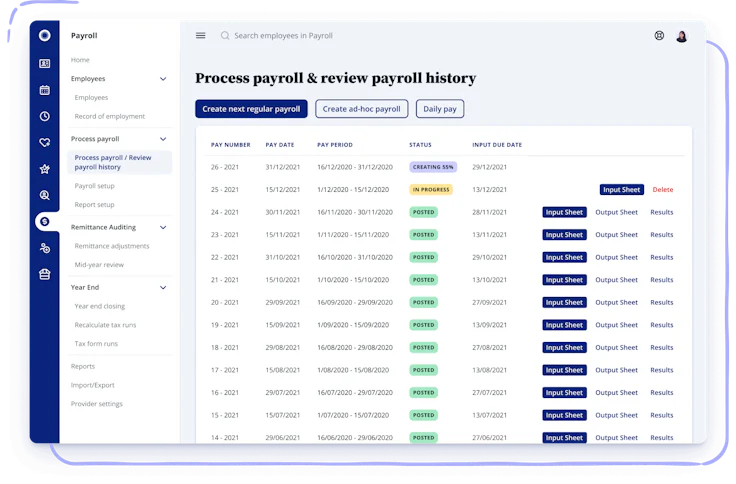Open the calendar icon in sidebar
Screen dimensions: 736x484
45,90
